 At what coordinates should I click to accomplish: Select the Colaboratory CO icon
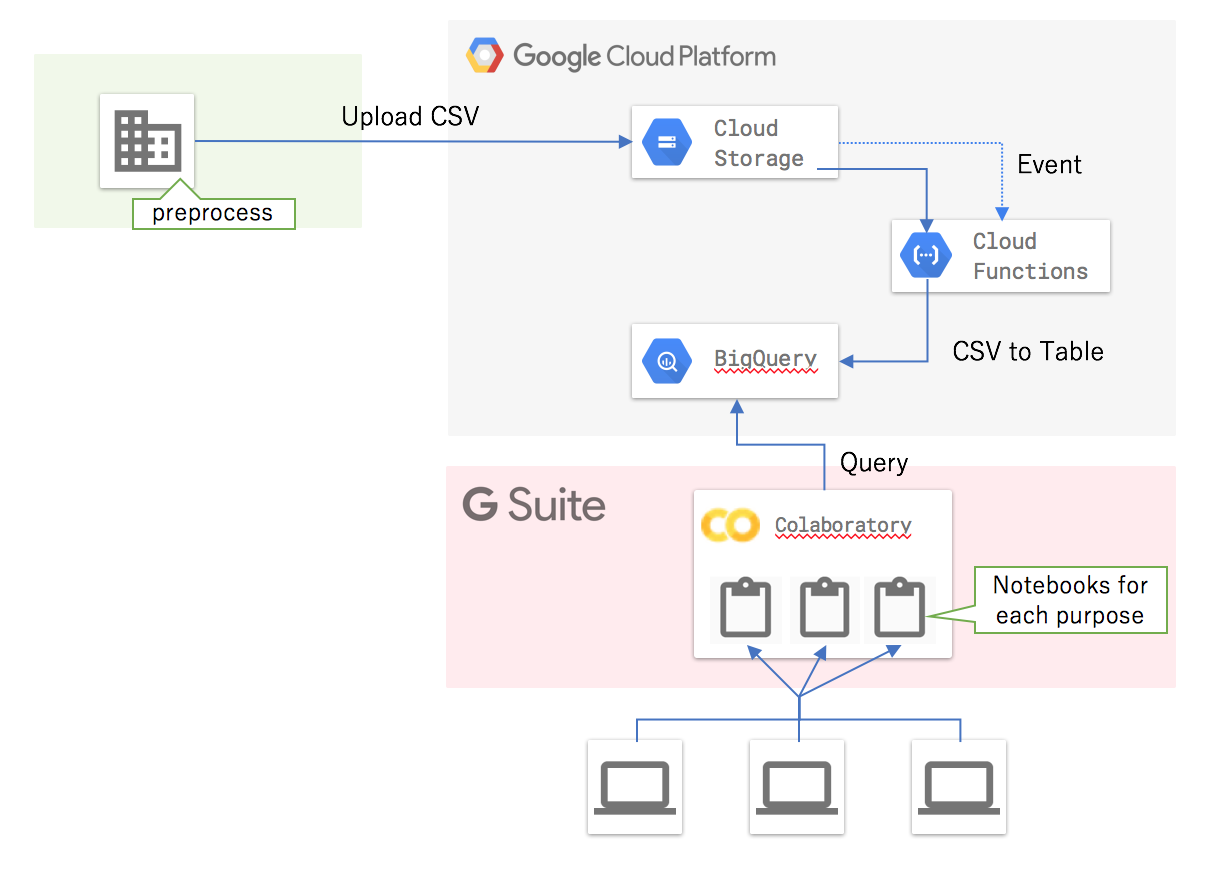tap(730, 525)
